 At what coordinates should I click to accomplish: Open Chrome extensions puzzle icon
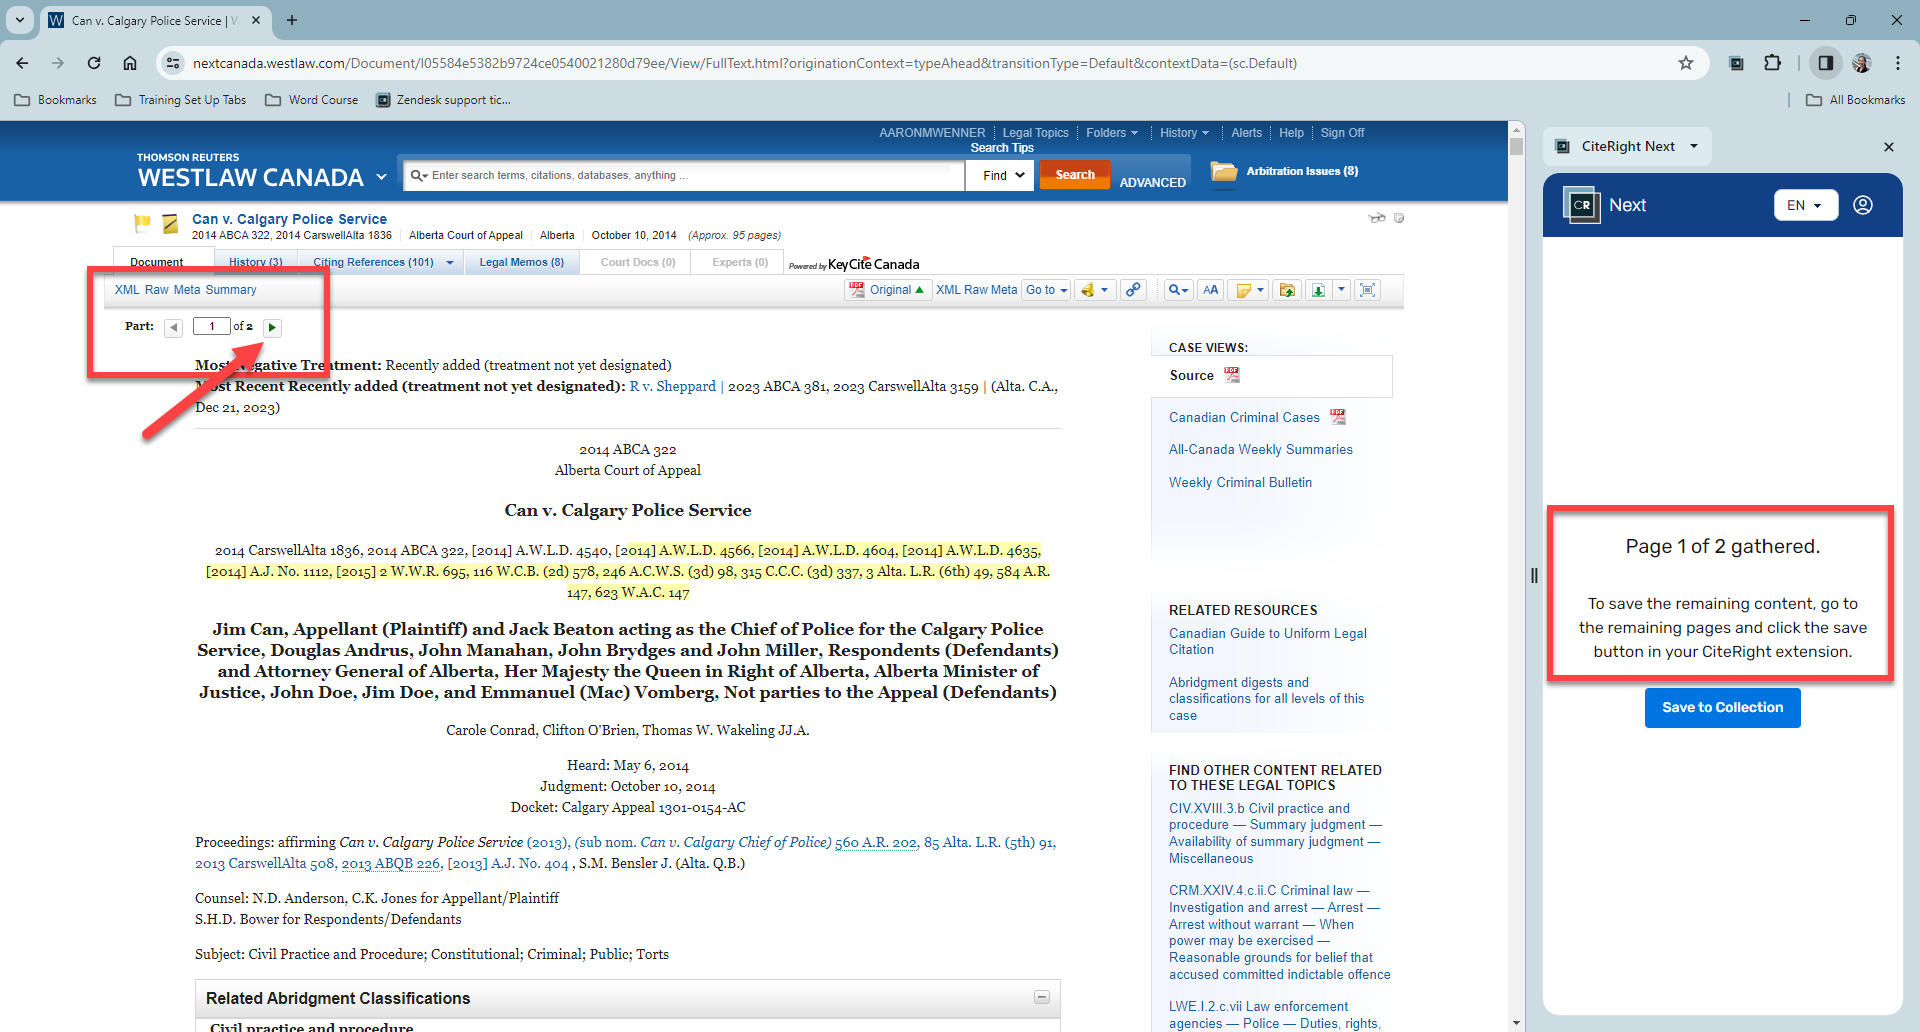pyautogui.click(x=1773, y=63)
